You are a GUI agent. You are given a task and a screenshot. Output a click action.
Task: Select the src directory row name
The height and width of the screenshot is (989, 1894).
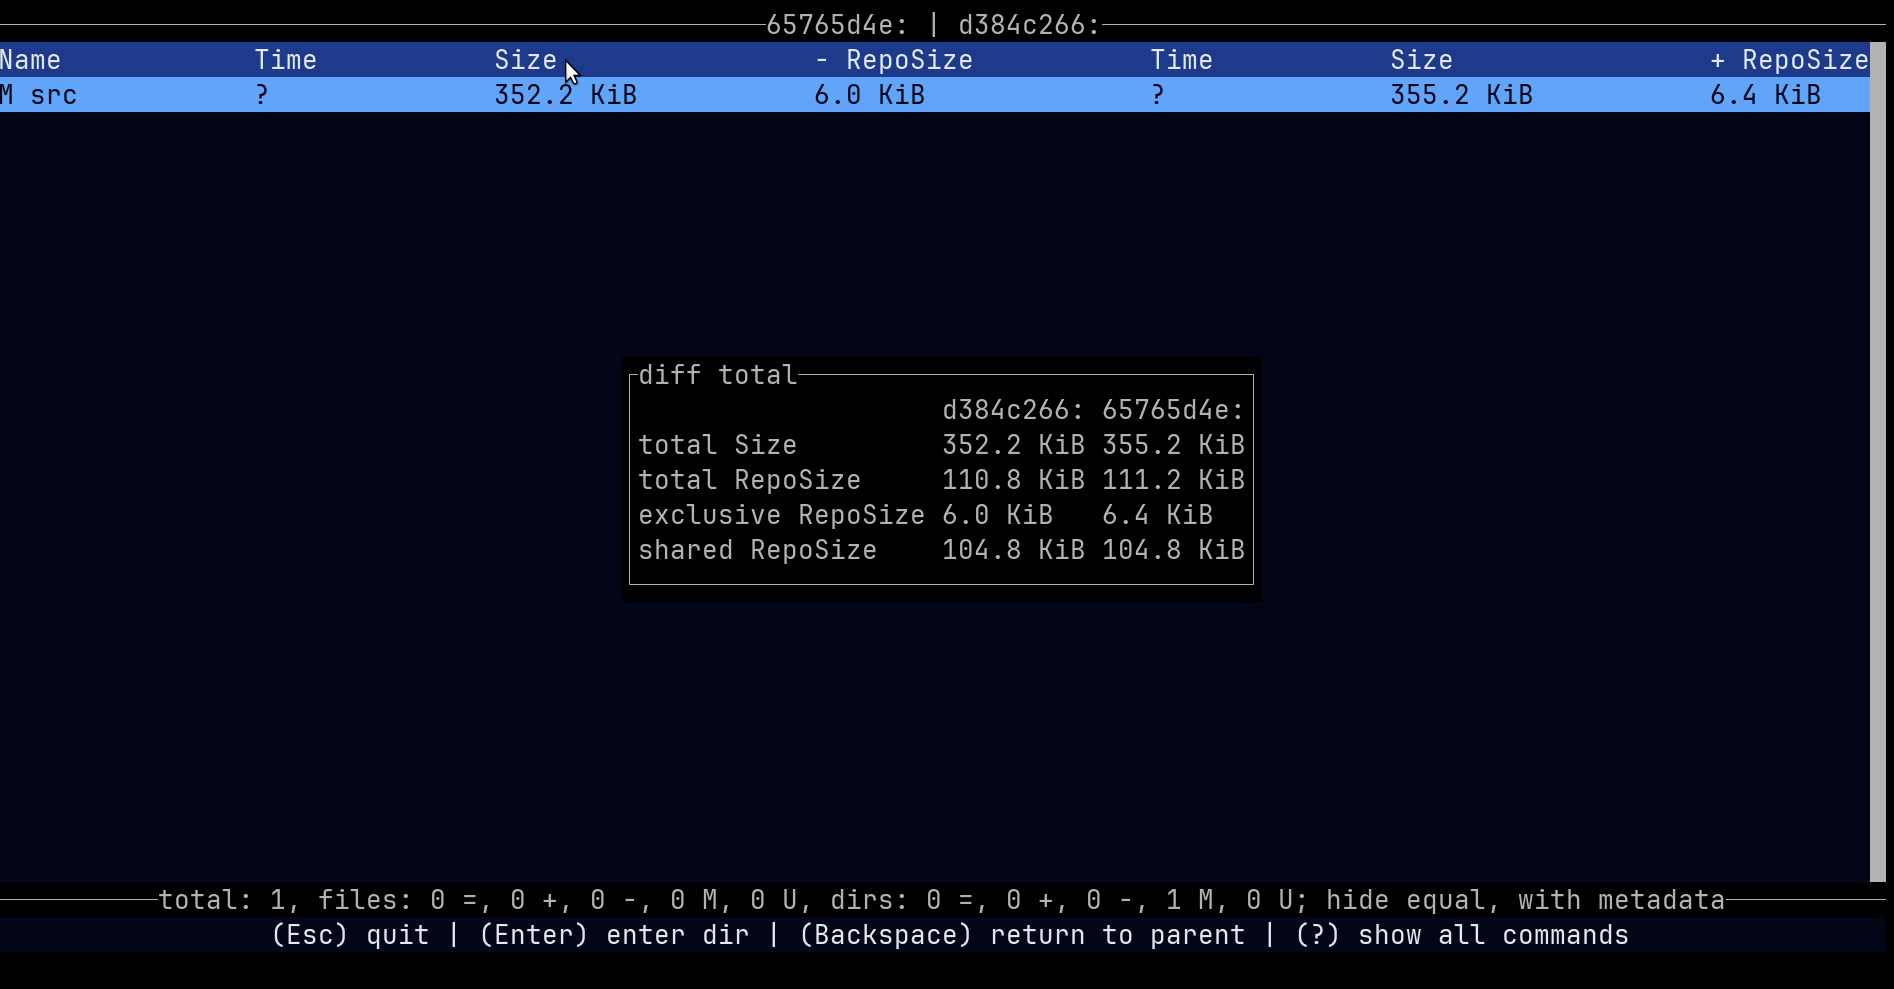[53, 95]
